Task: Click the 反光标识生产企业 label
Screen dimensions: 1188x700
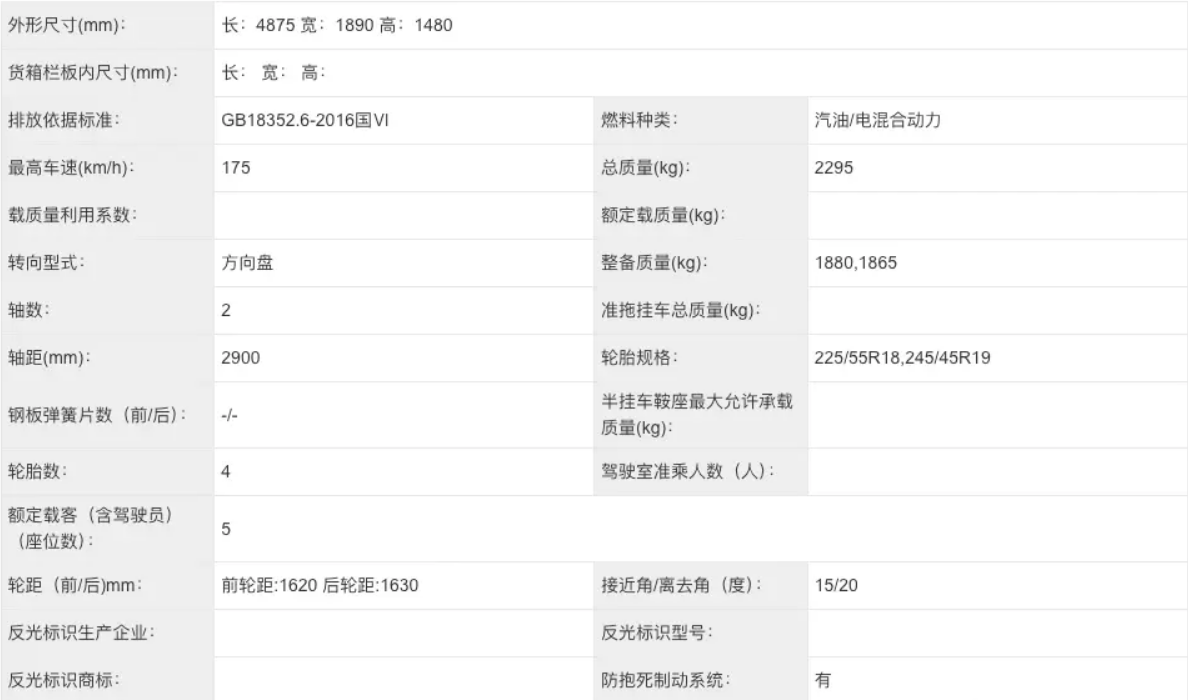Action: click(x=81, y=633)
